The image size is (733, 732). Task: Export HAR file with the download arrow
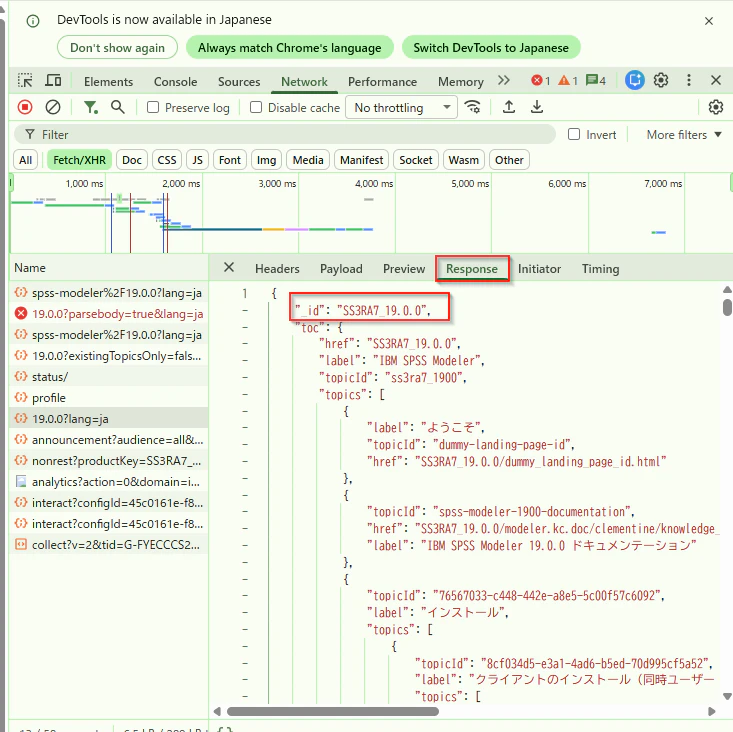point(537,107)
